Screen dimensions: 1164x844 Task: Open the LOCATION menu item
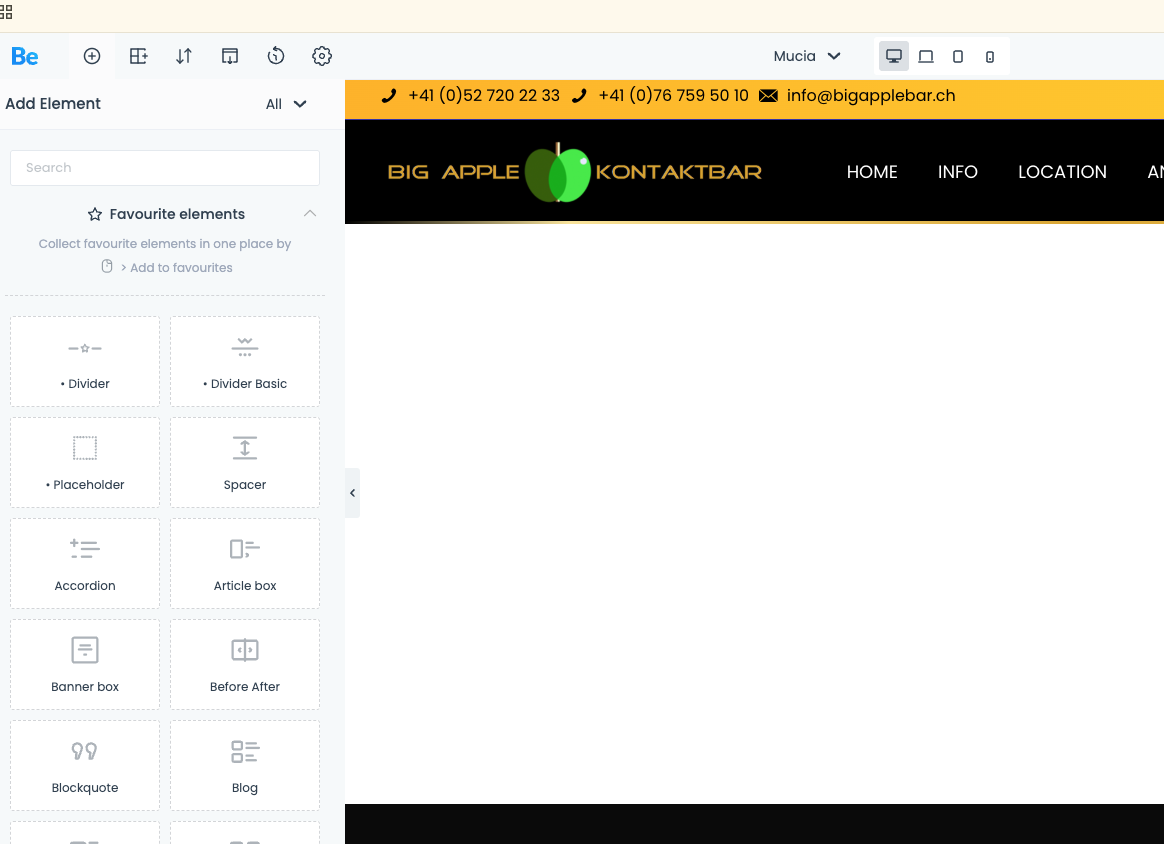[x=1062, y=172]
